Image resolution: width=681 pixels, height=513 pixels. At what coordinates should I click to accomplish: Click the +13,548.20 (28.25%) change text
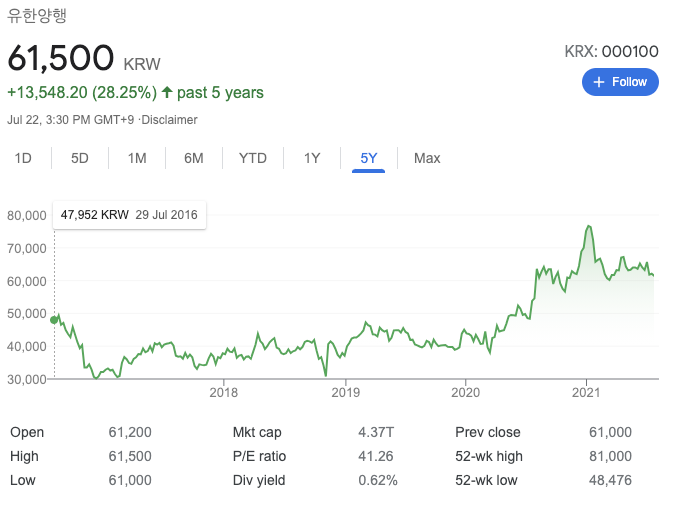[82, 93]
